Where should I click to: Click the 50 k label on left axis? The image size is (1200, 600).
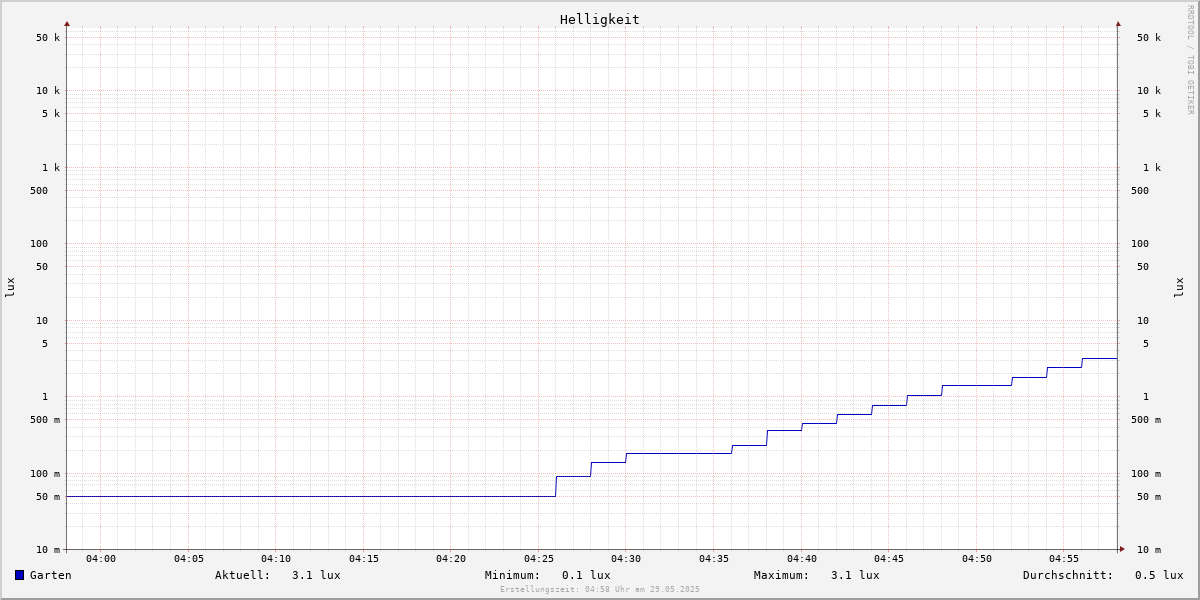[x=48, y=38]
